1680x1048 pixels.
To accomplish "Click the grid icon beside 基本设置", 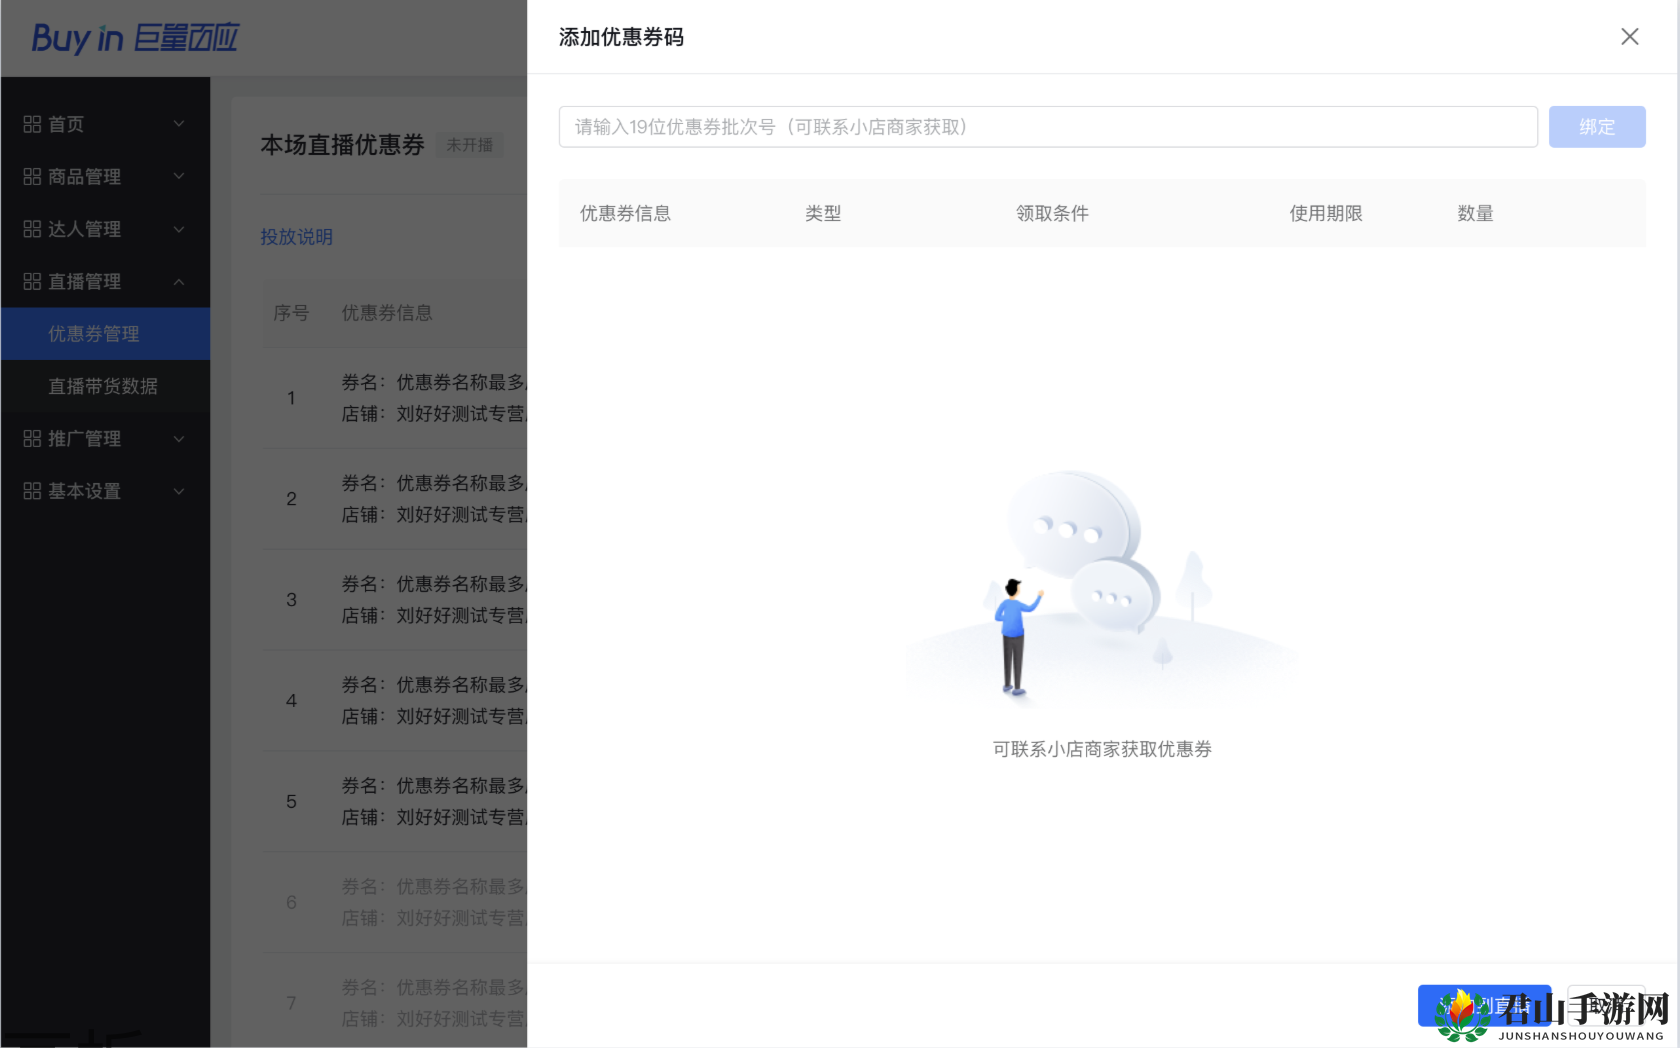I will pyautogui.click(x=32, y=491).
